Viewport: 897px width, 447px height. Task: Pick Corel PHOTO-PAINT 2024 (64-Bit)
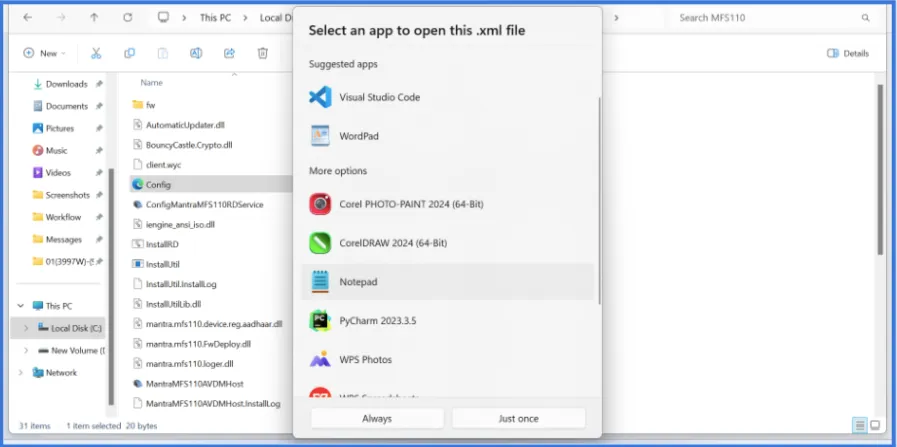pyautogui.click(x=447, y=204)
